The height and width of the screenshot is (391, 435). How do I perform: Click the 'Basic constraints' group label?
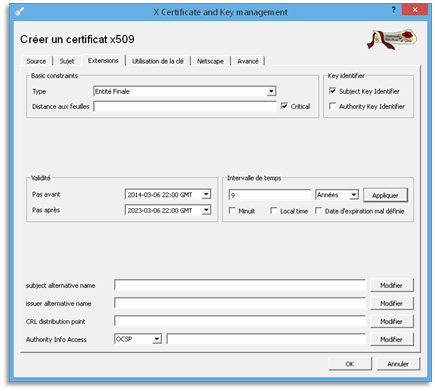coord(54,76)
